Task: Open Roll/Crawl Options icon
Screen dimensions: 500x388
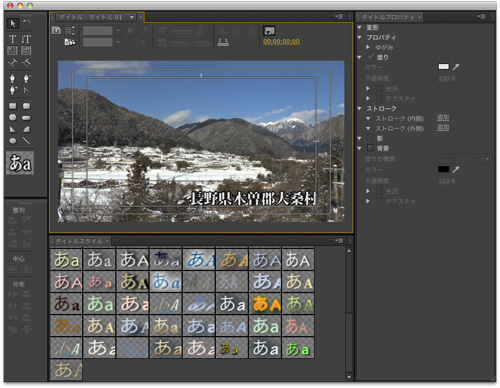Action: click(x=70, y=30)
